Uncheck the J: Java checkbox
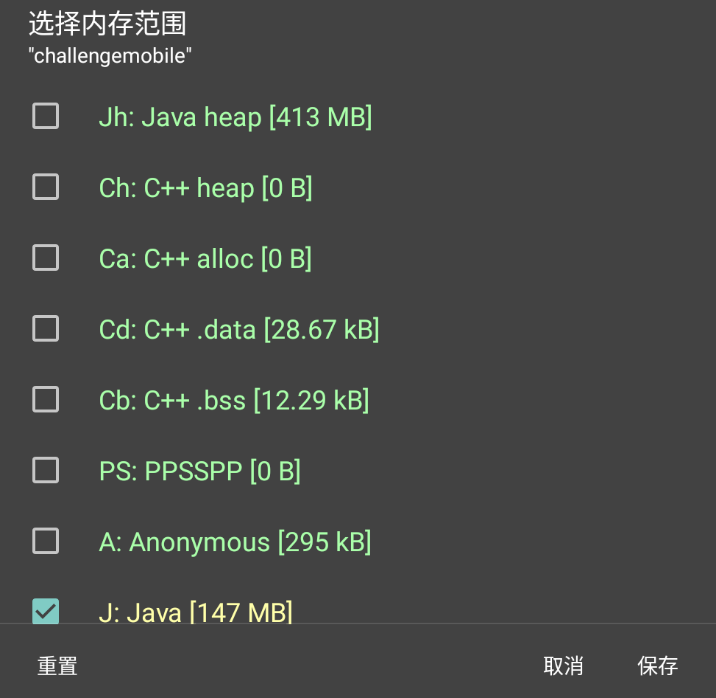716x698 pixels. (x=46, y=611)
